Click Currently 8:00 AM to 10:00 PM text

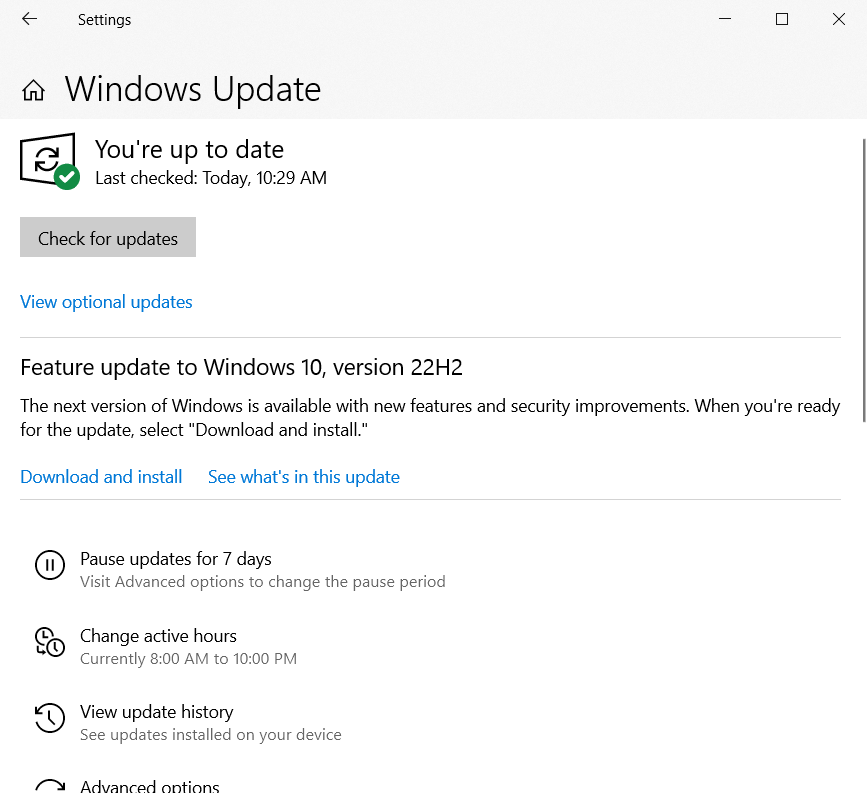(189, 659)
